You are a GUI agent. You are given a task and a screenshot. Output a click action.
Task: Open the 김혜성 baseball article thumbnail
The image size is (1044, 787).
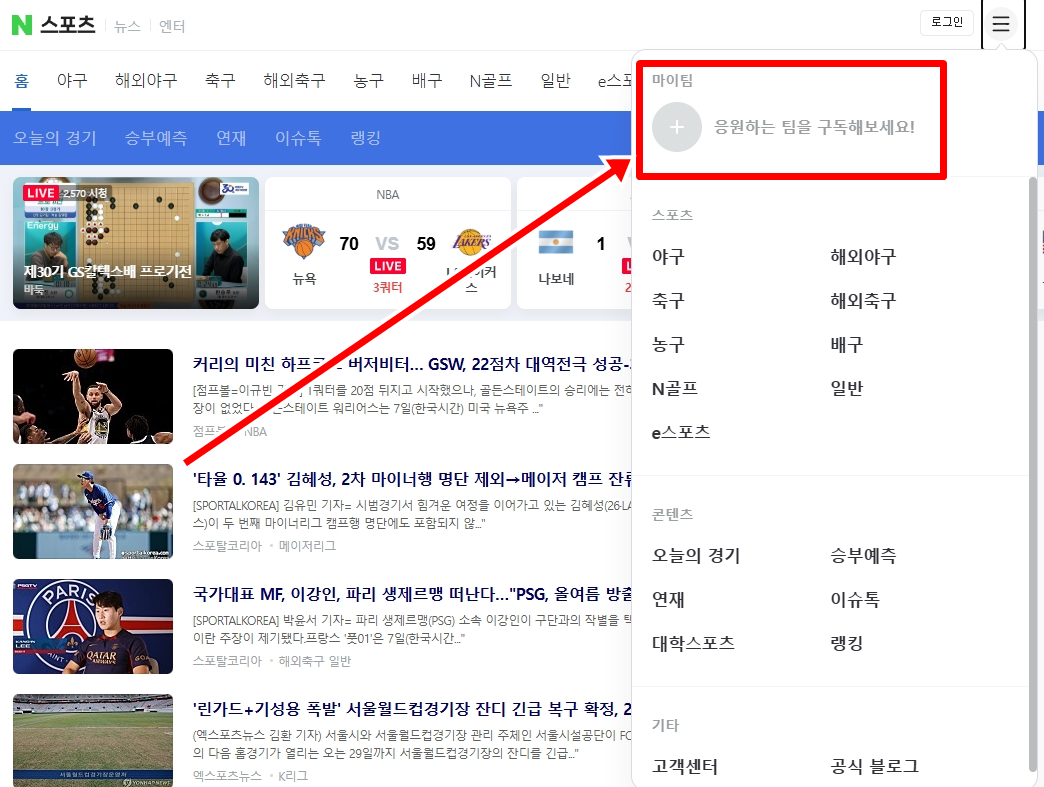tap(93, 511)
